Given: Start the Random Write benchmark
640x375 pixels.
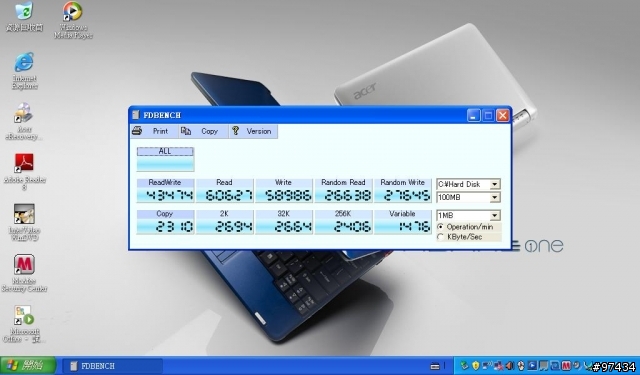Looking at the screenshot, I should point(402,190).
